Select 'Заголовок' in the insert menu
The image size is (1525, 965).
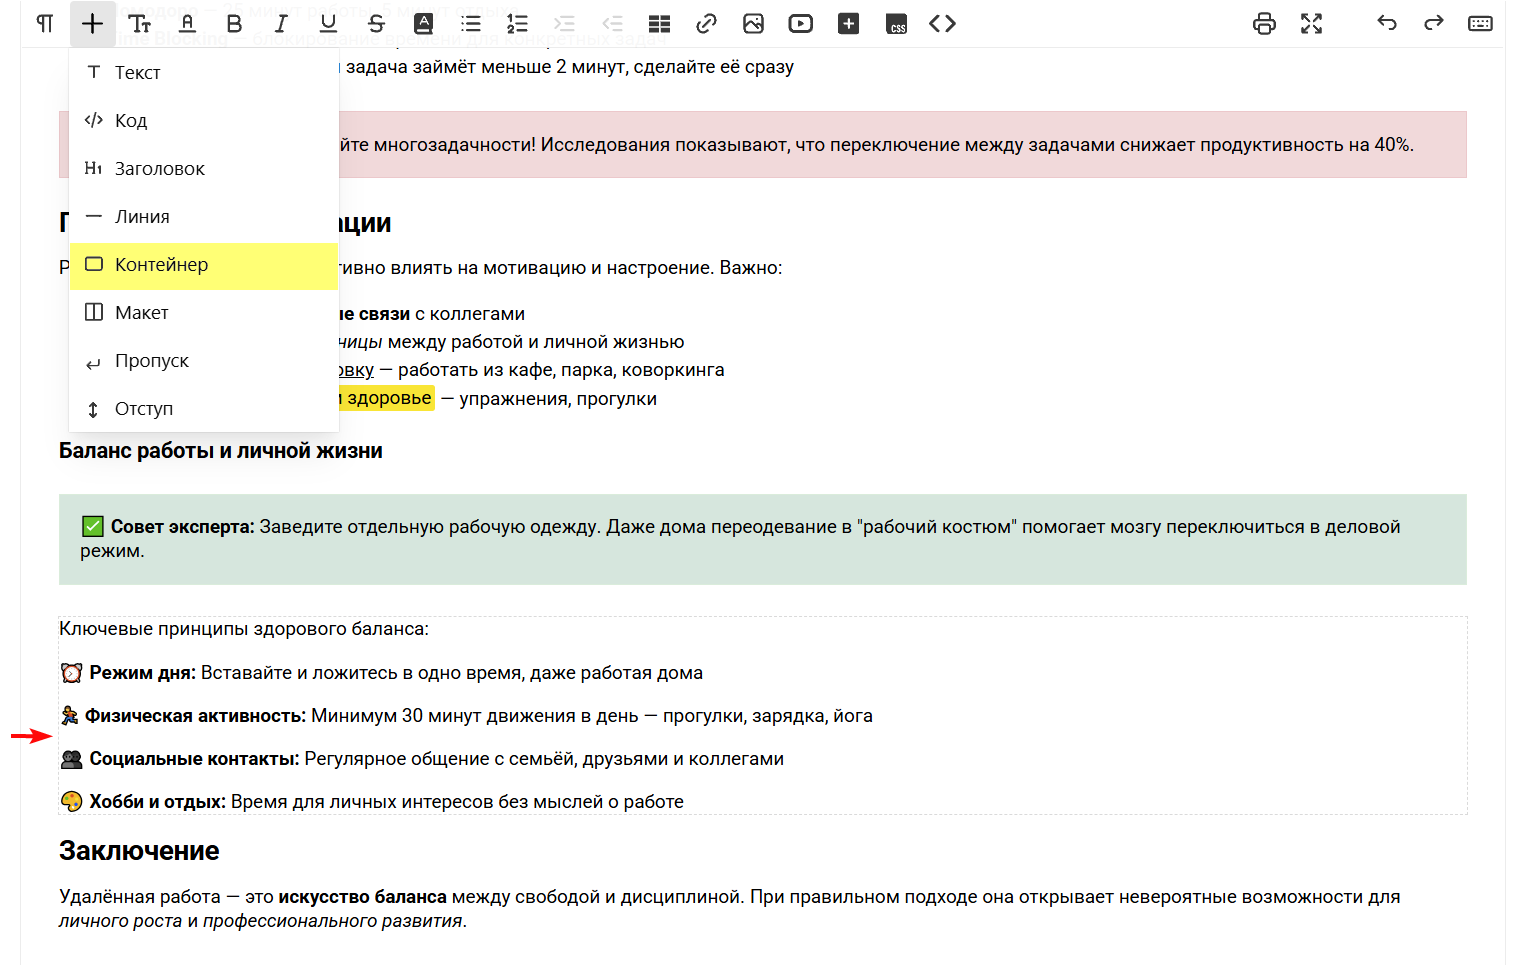(x=204, y=168)
